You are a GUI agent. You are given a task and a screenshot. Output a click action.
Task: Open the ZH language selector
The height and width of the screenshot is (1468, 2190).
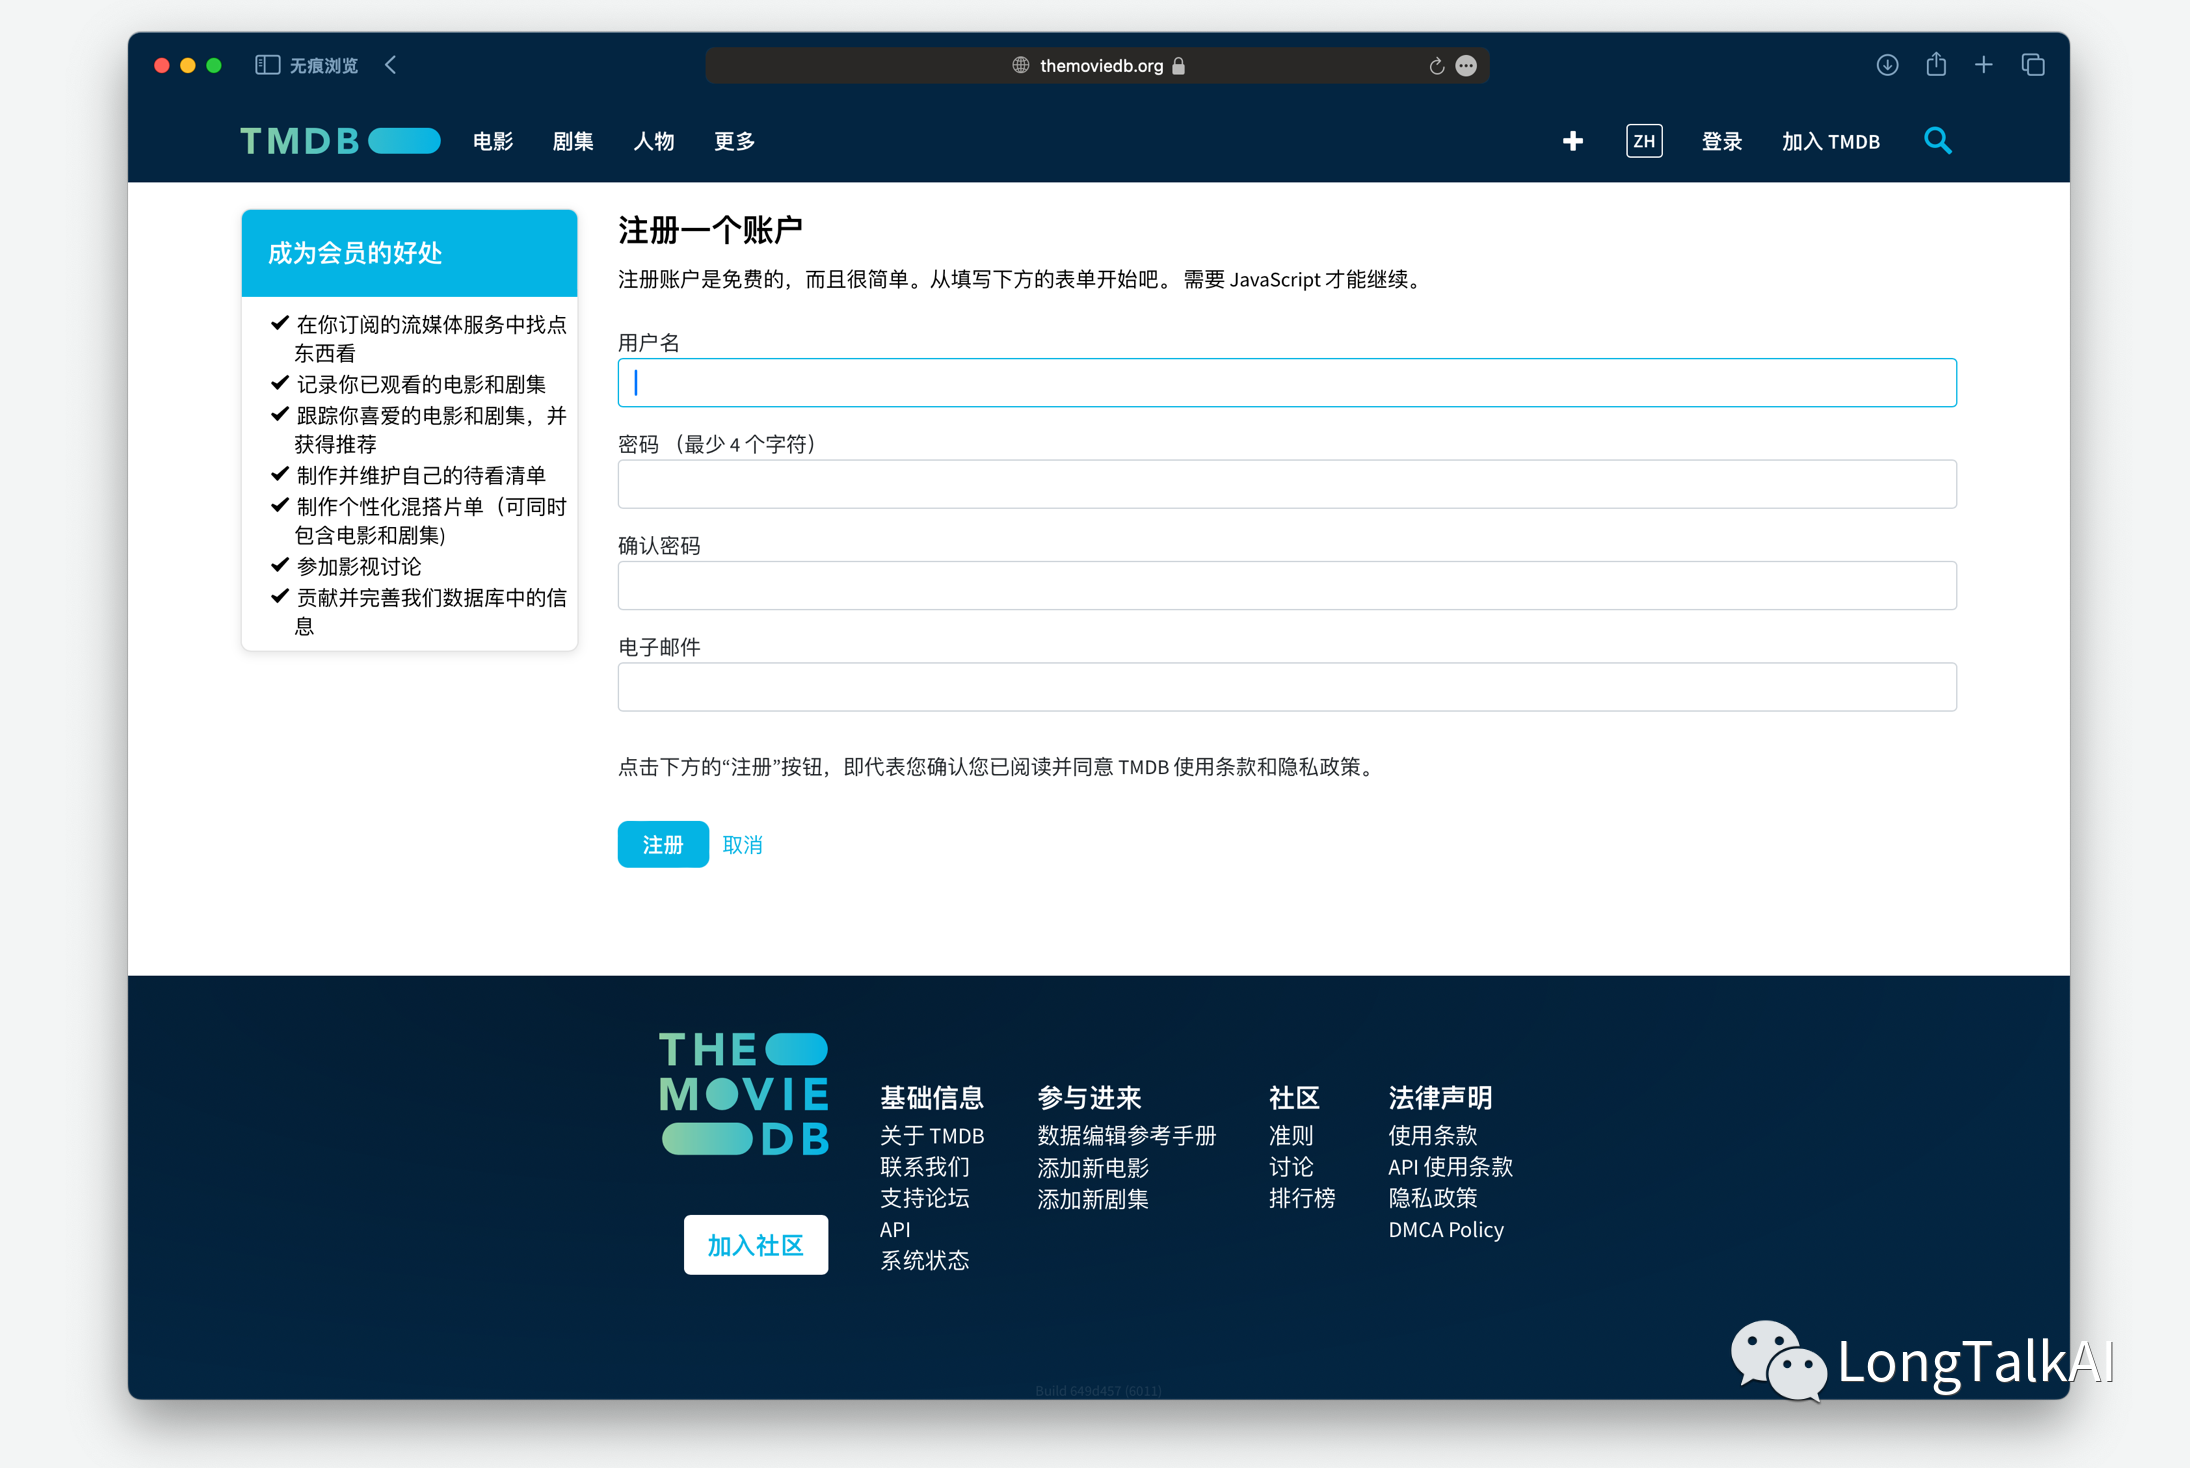click(1644, 141)
